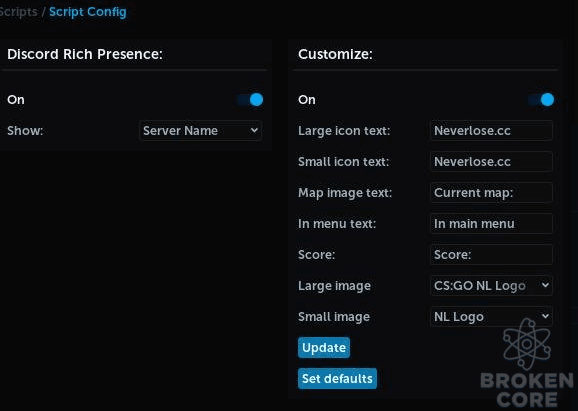Click the Update button
This screenshot has height=411, width=578.
coord(324,348)
